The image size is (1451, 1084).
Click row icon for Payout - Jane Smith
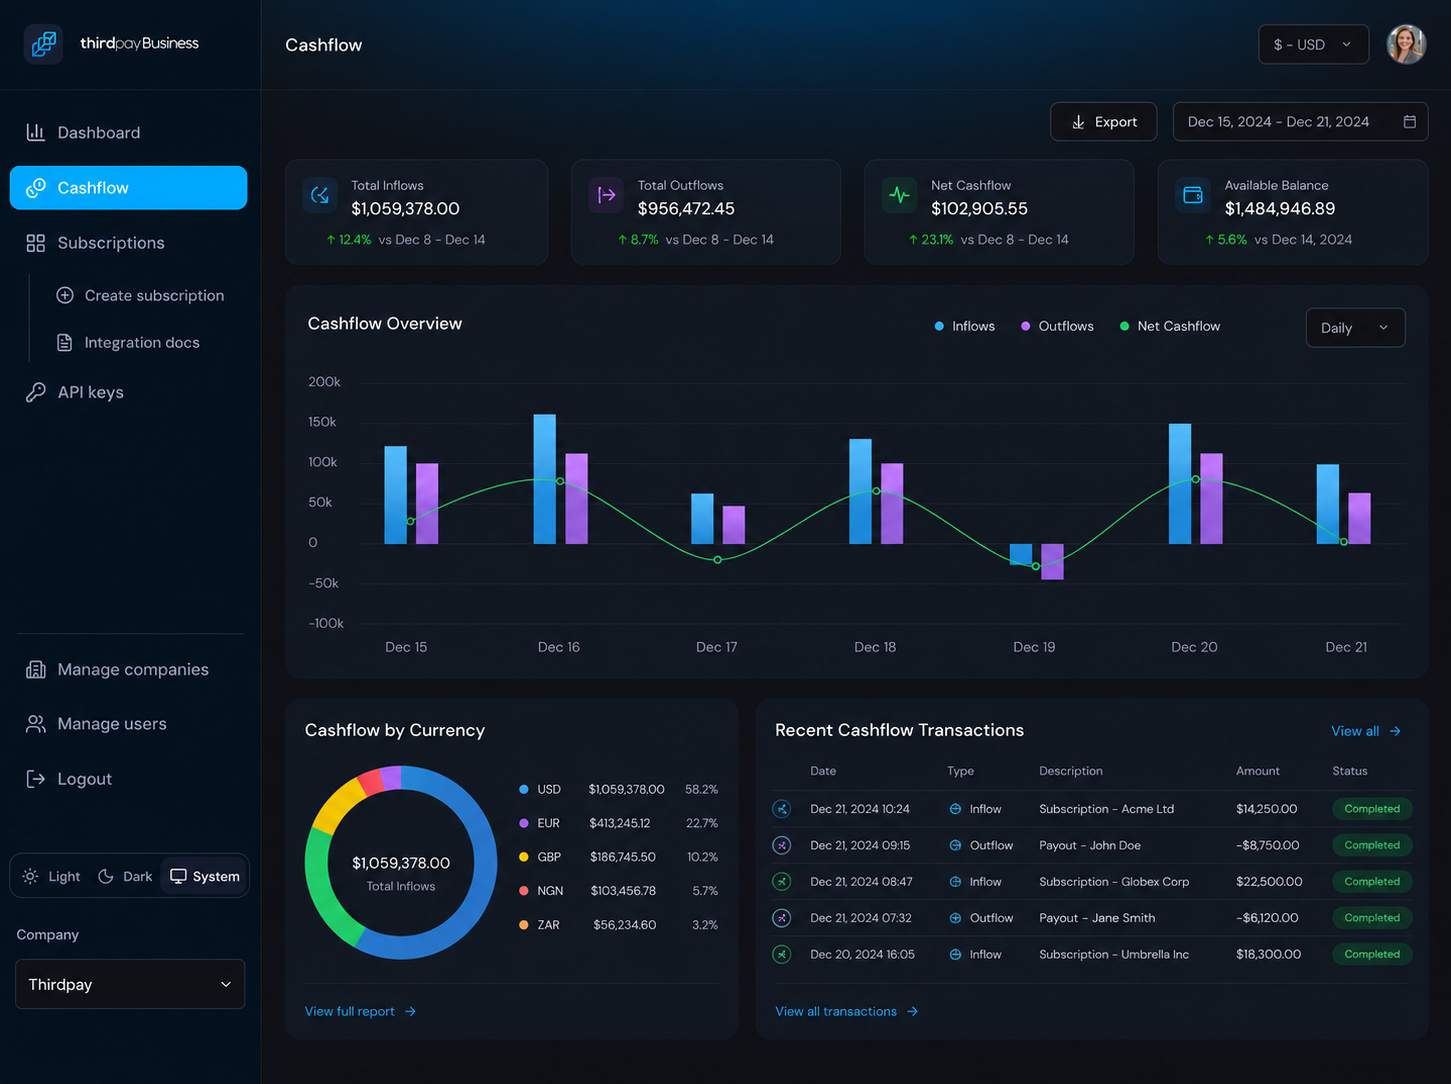pyautogui.click(x=782, y=918)
